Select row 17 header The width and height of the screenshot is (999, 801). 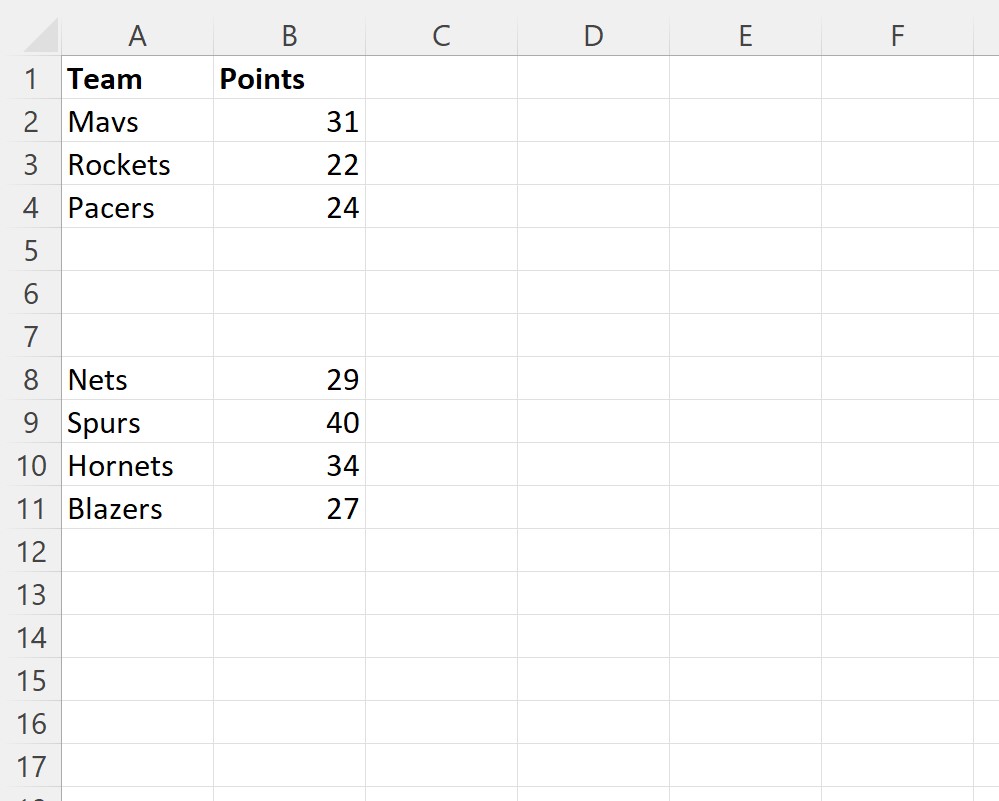click(x=31, y=766)
